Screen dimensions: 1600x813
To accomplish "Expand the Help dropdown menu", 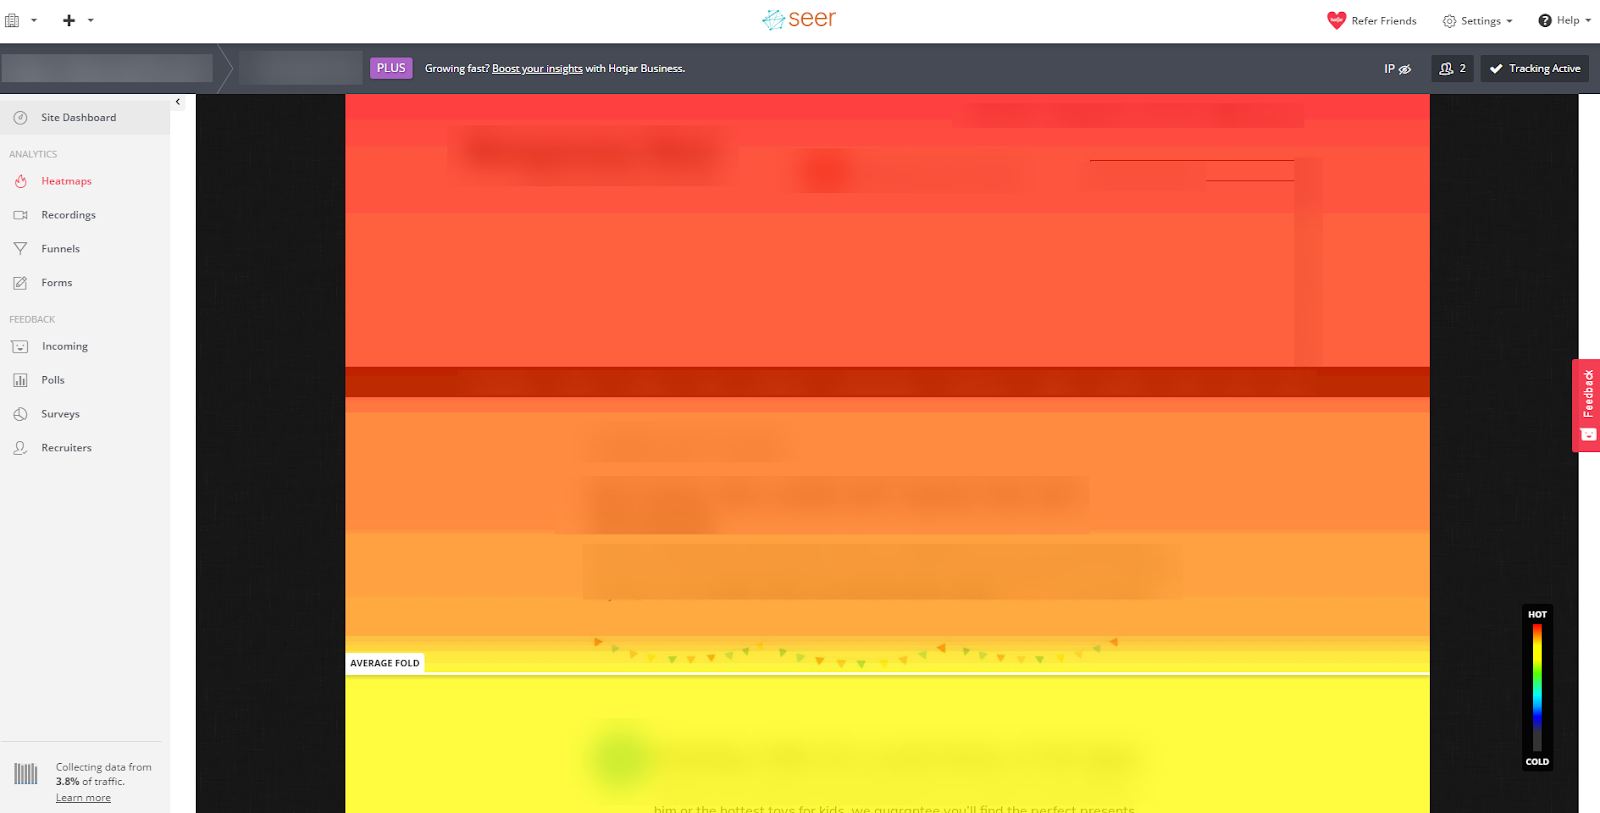I will 1564,21.
